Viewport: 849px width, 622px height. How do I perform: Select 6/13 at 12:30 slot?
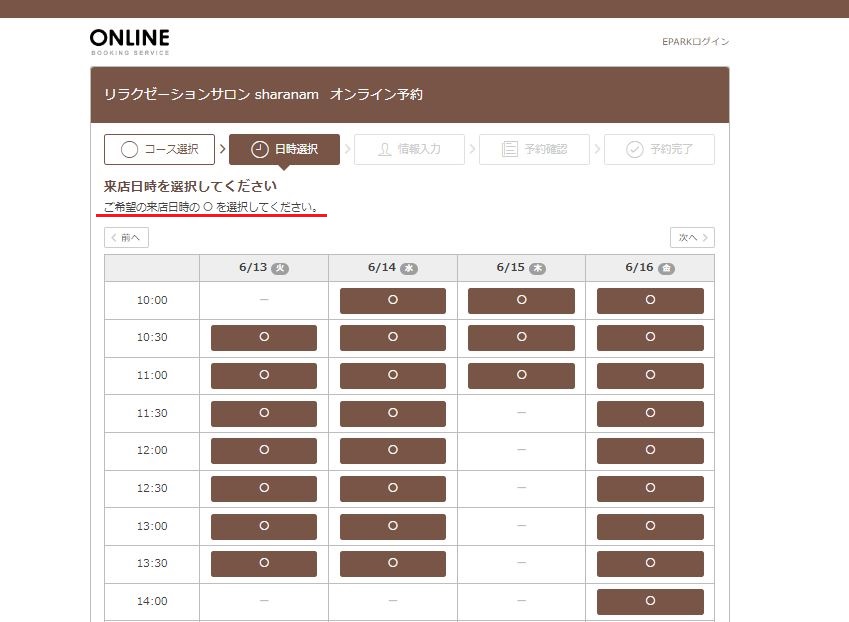(264, 488)
